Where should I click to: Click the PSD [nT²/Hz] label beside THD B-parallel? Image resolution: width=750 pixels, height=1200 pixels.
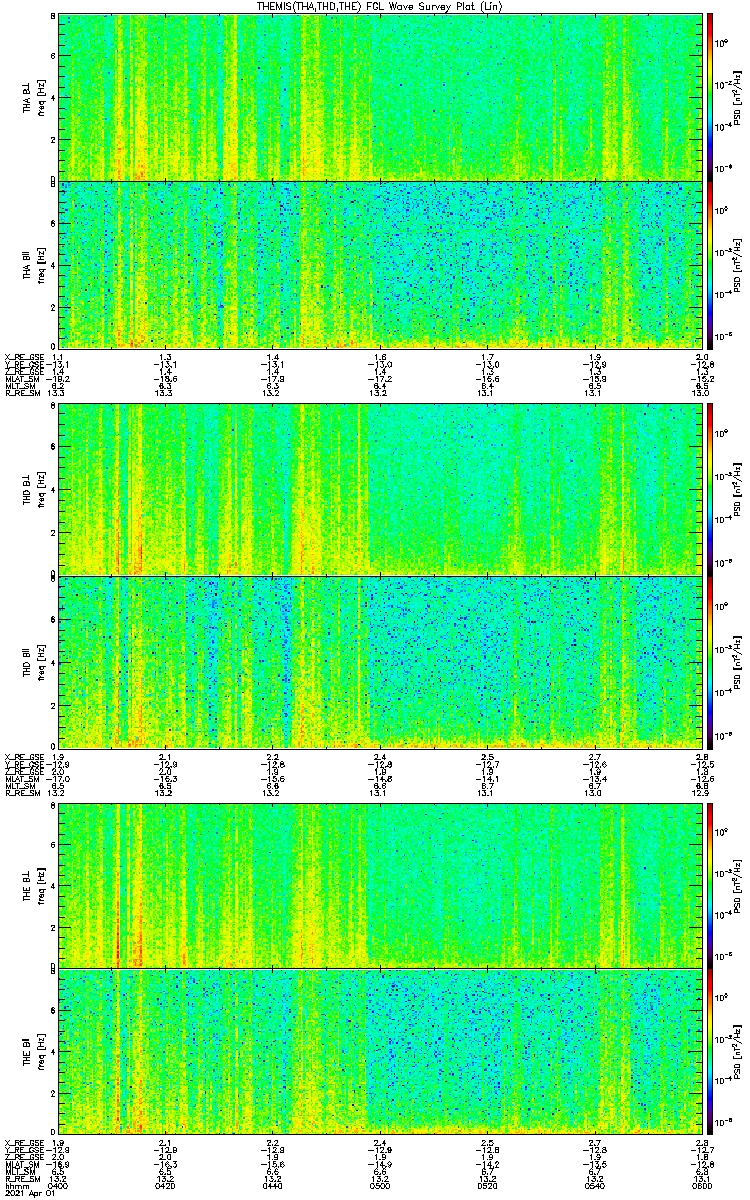(x=738, y=660)
